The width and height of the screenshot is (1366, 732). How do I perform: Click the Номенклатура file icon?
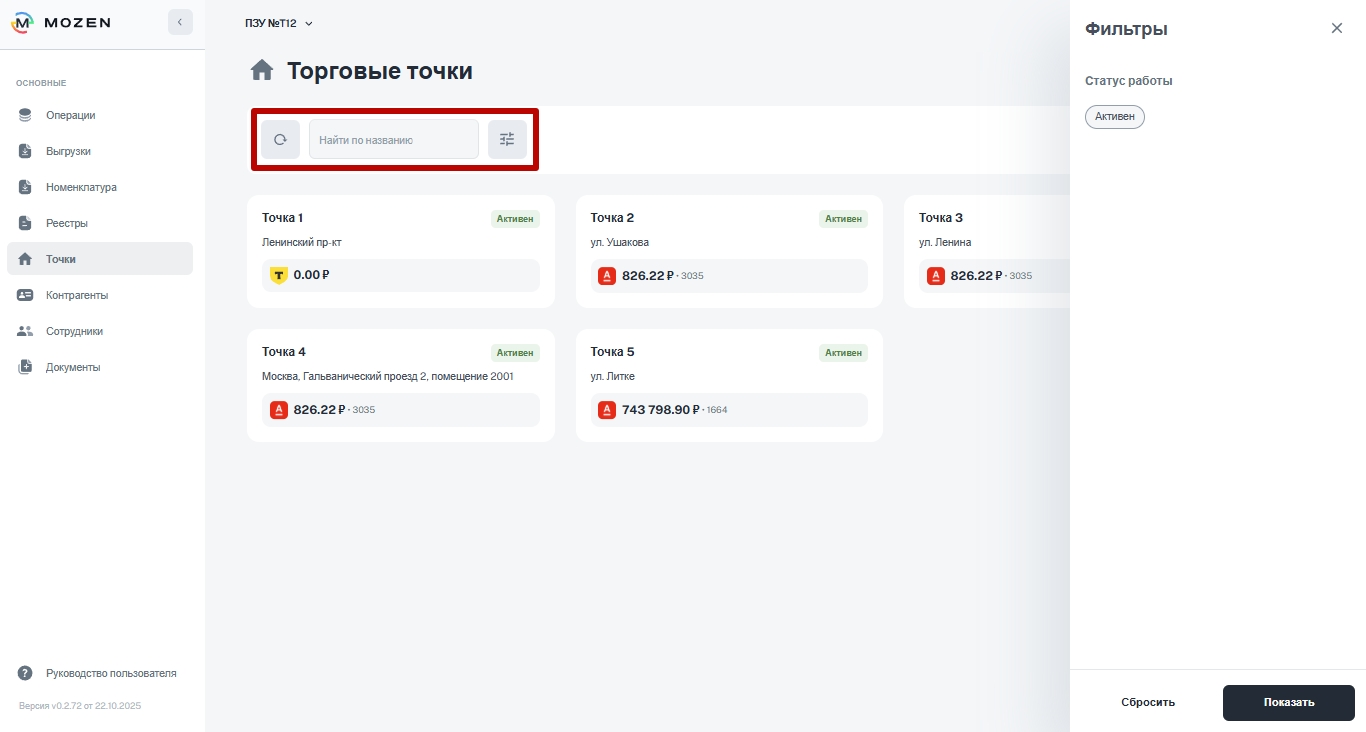pyautogui.click(x=25, y=187)
